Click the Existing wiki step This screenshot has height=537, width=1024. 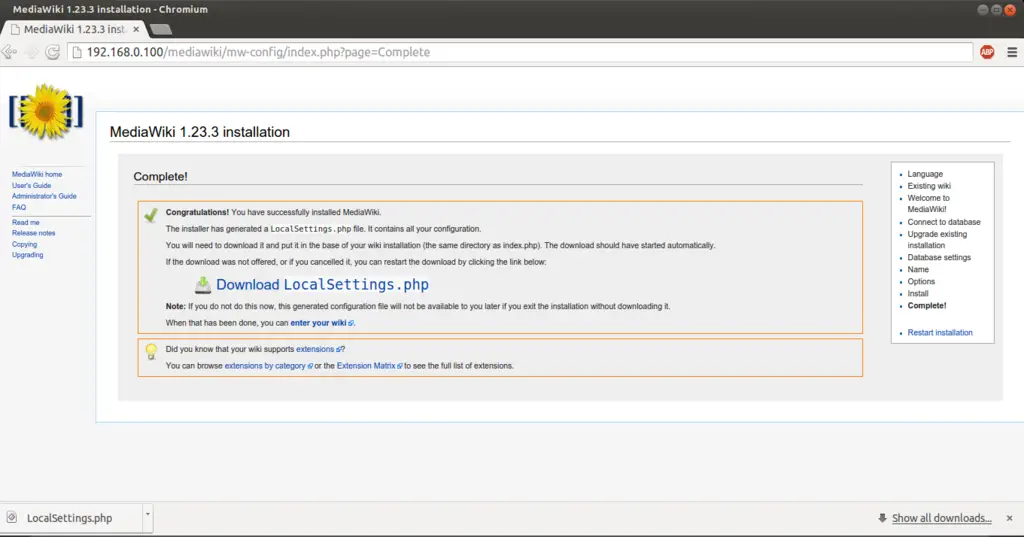[929, 186]
